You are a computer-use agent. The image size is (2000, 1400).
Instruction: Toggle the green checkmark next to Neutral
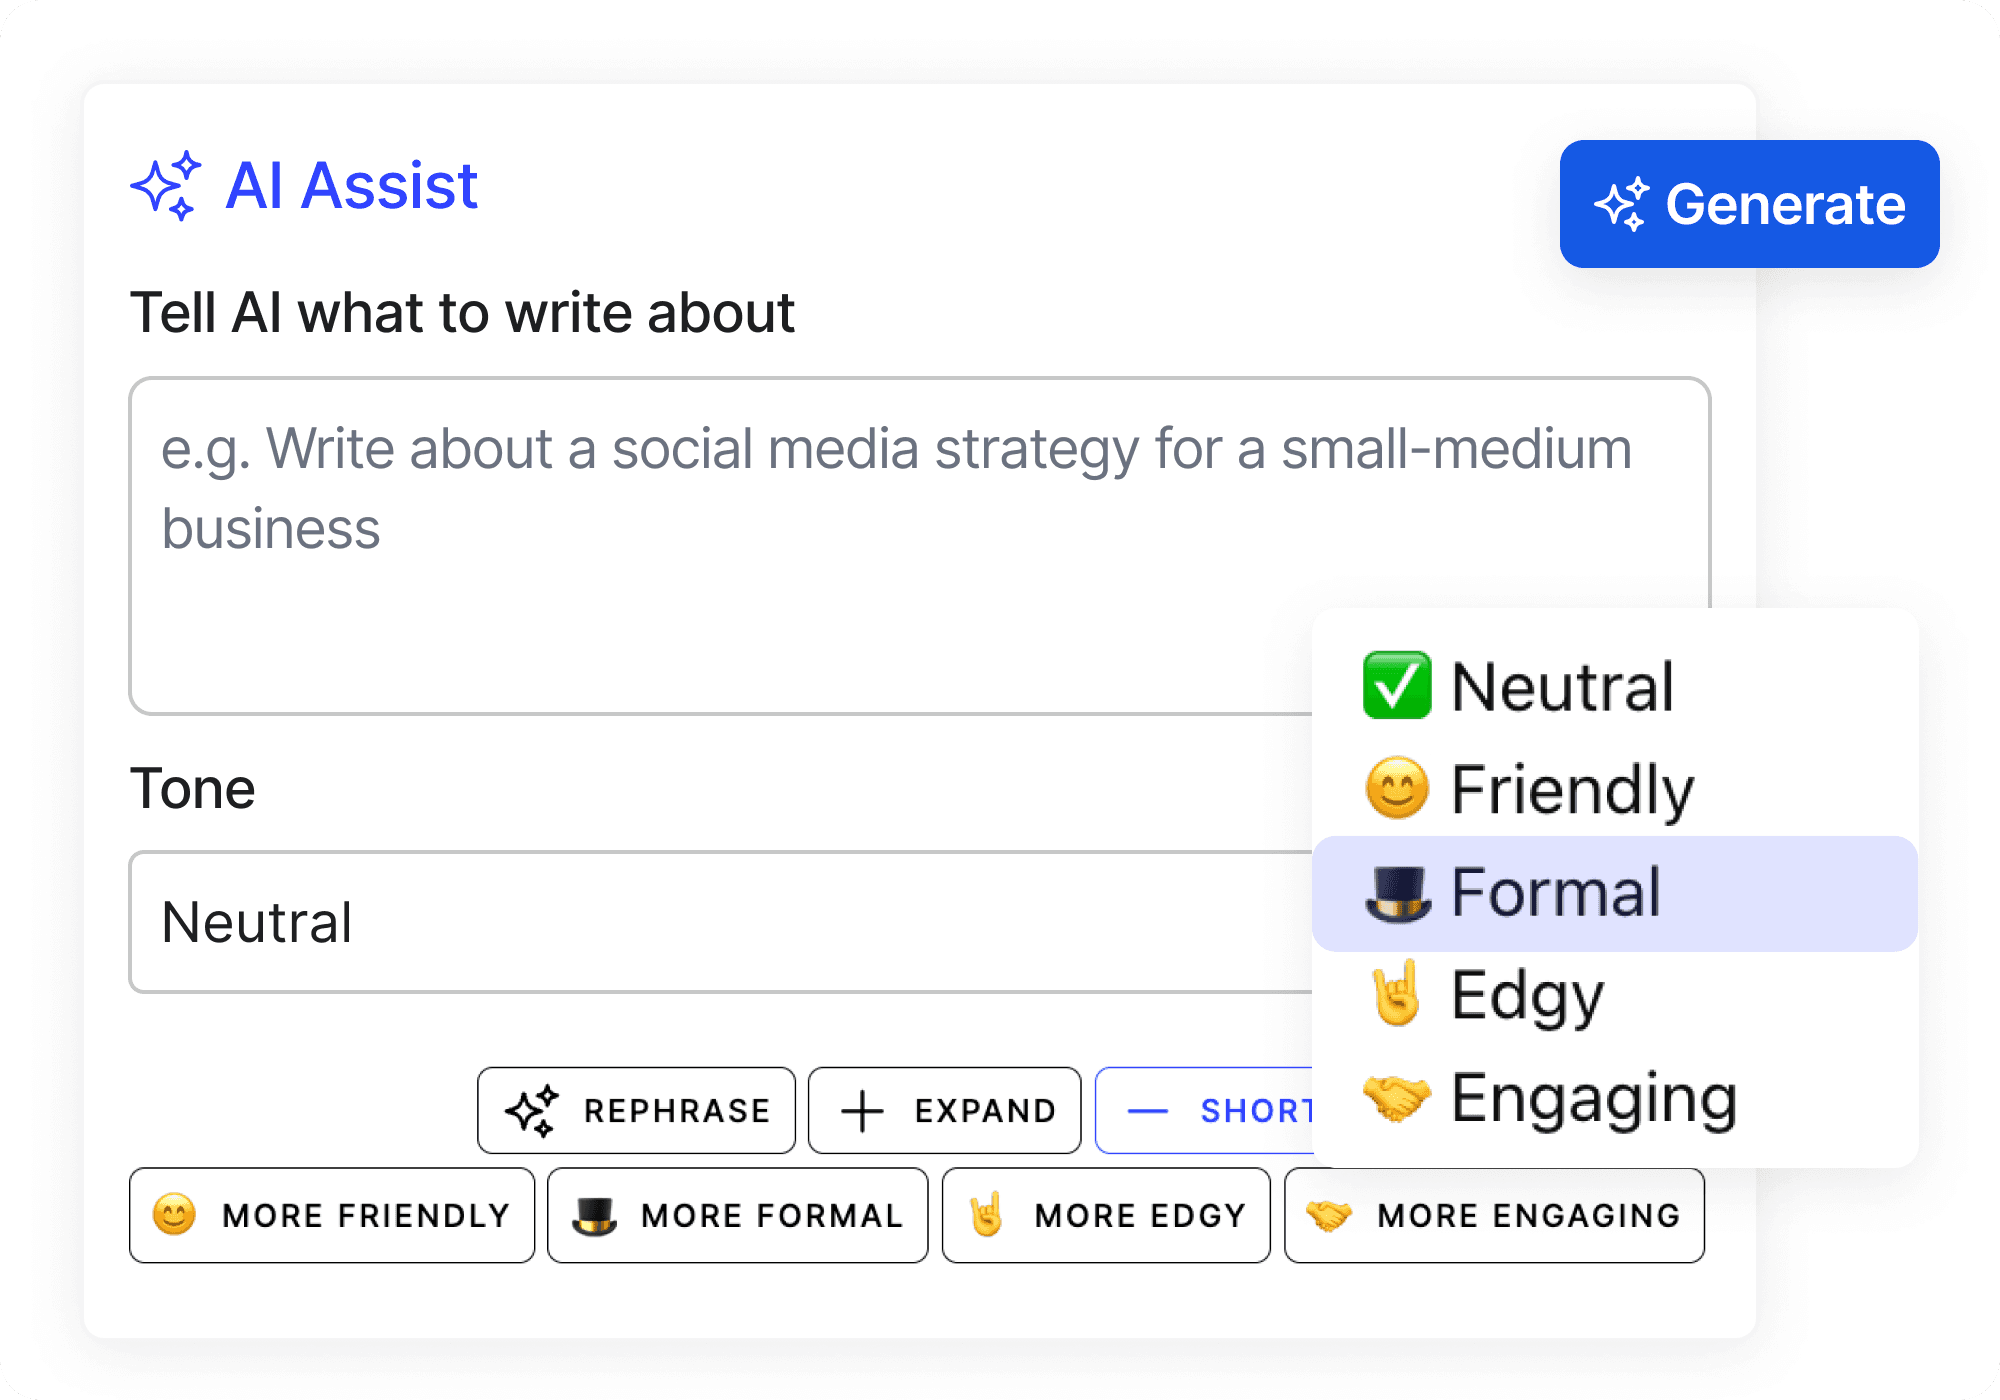pos(1397,685)
